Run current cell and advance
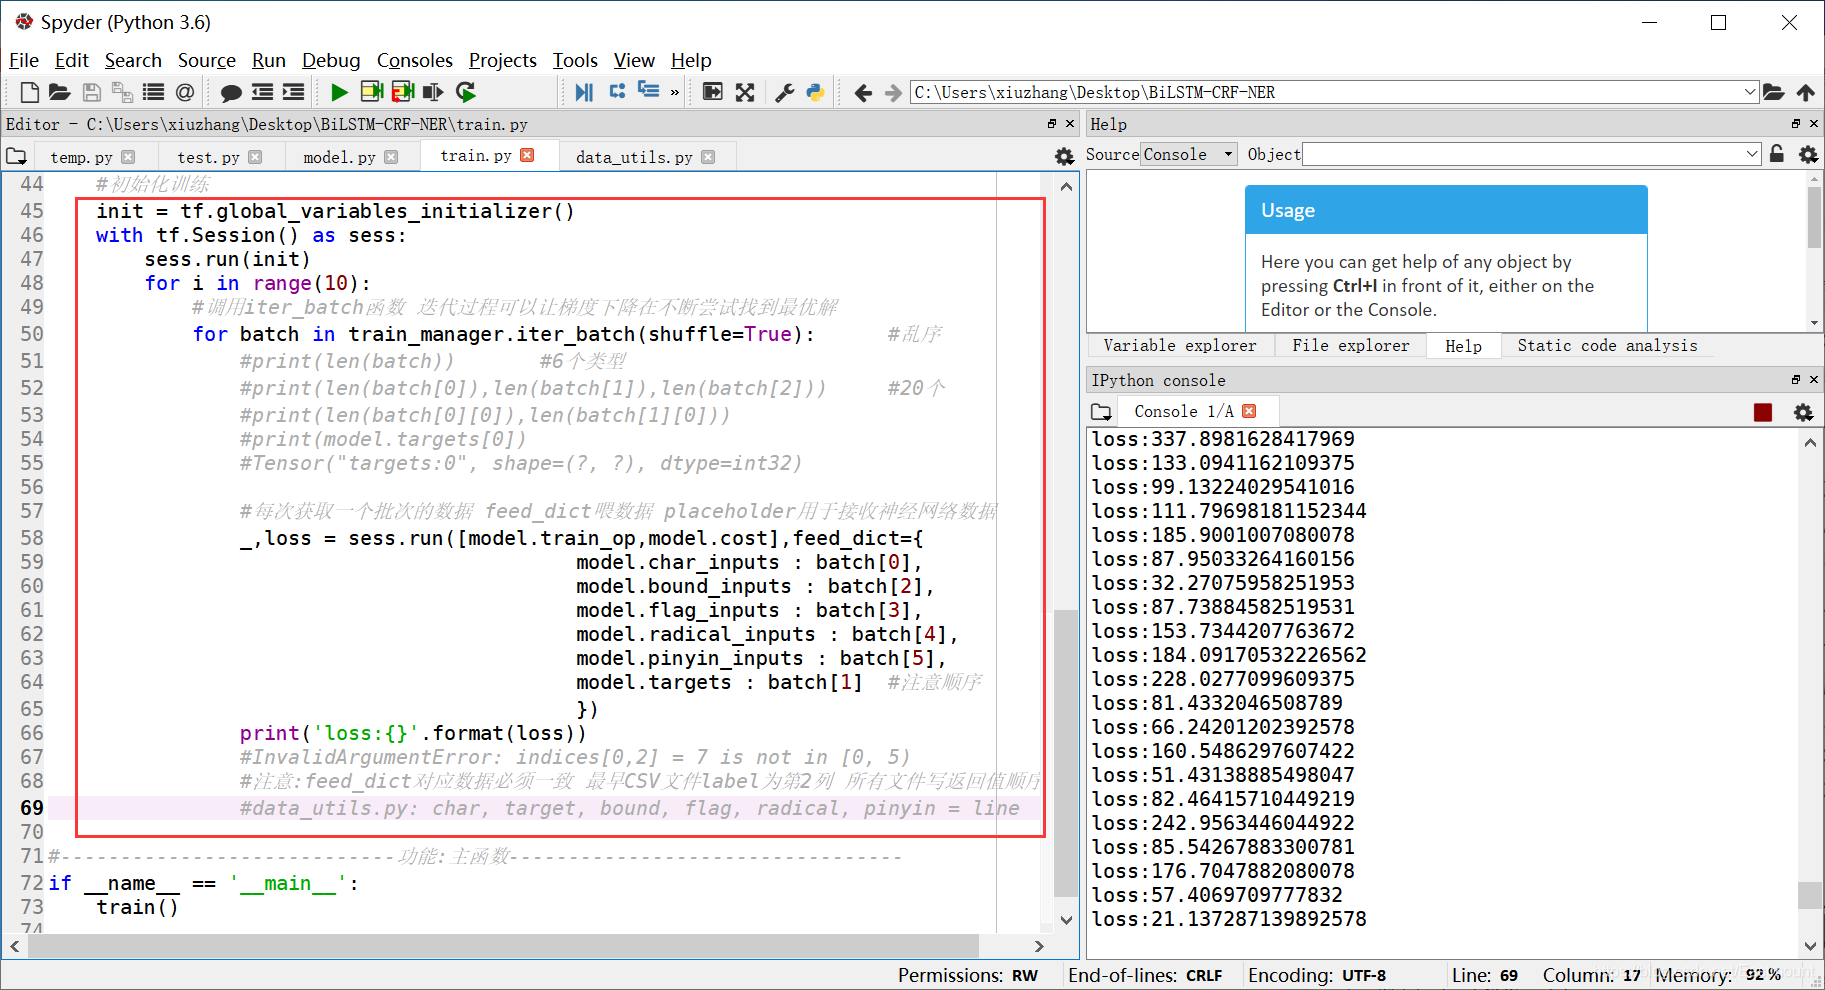The image size is (1825, 990). coord(402,92)
